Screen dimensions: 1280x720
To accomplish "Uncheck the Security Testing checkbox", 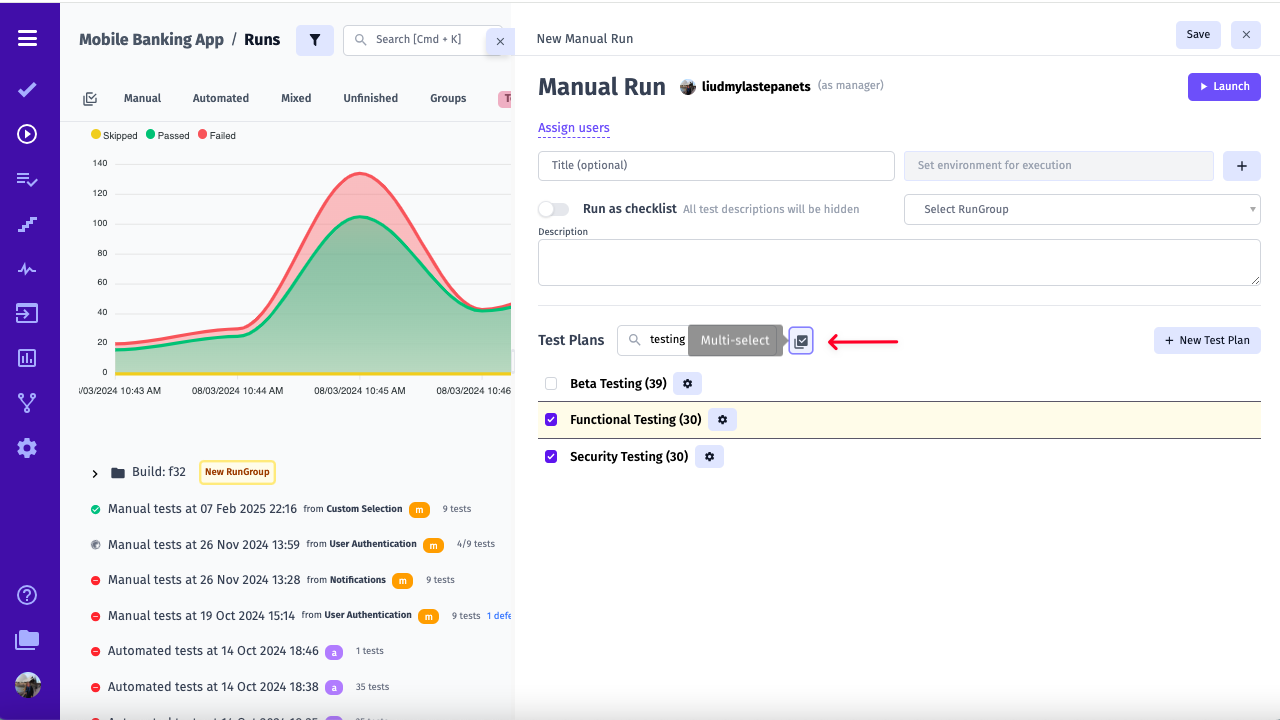I will [x=550, y=456].
